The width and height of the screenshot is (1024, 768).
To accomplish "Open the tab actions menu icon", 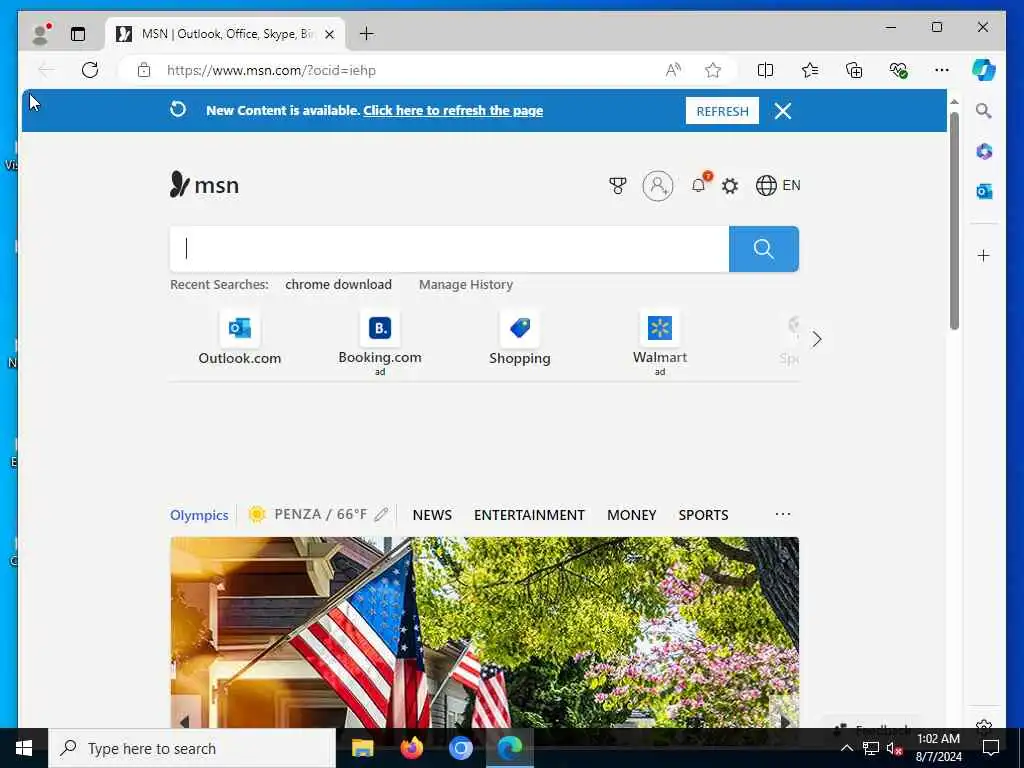I will pos(78,34).
